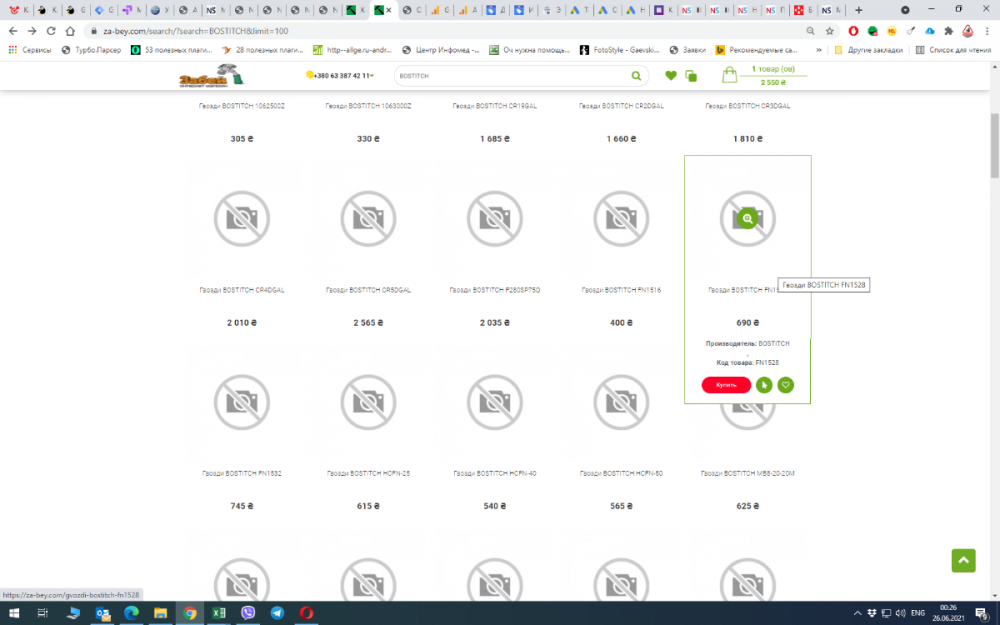Click the BOSTITCH search input field
Viewport: 1000px width, 625px height.
point(511,76)
